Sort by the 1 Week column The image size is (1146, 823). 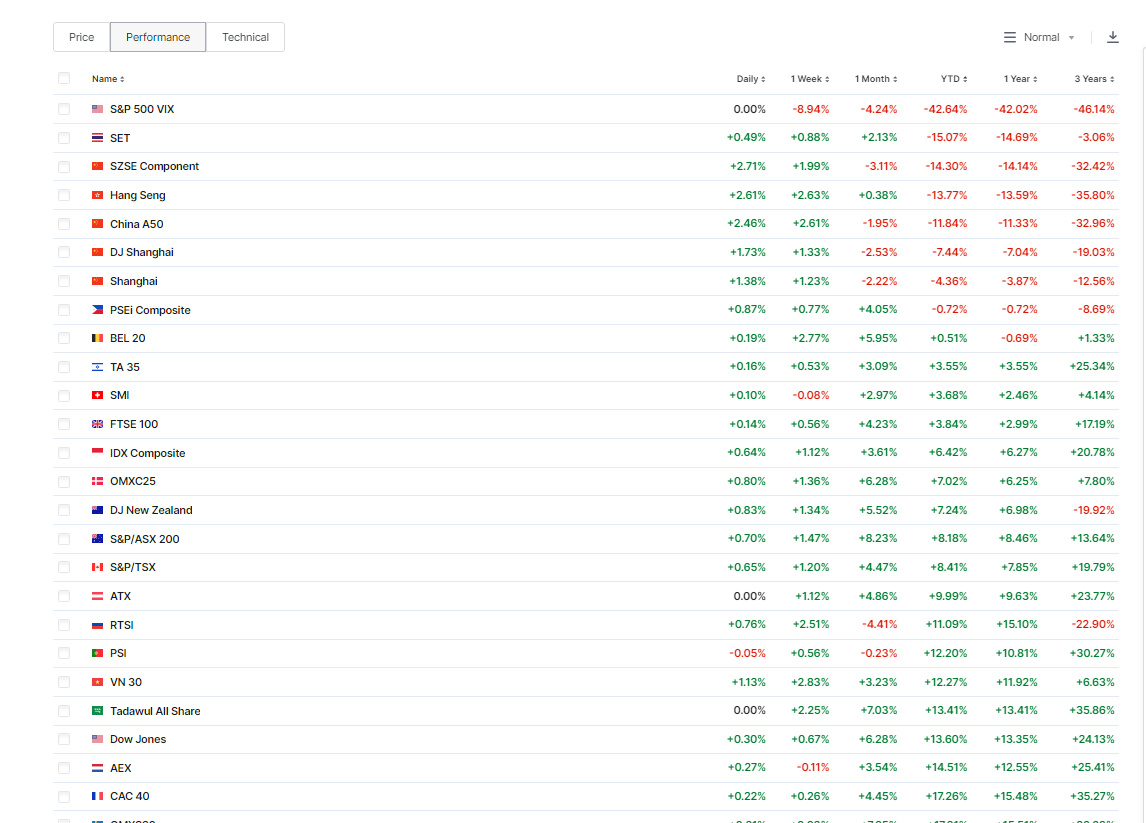pos(810,79)
